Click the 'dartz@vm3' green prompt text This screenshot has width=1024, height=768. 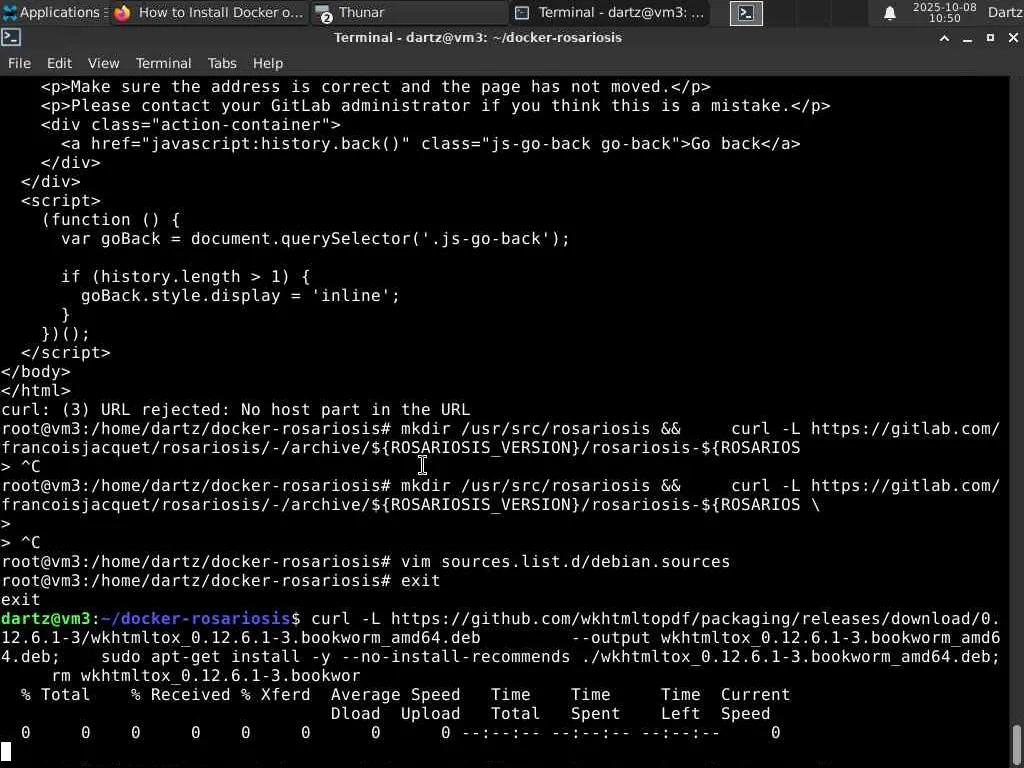(46, 618)
